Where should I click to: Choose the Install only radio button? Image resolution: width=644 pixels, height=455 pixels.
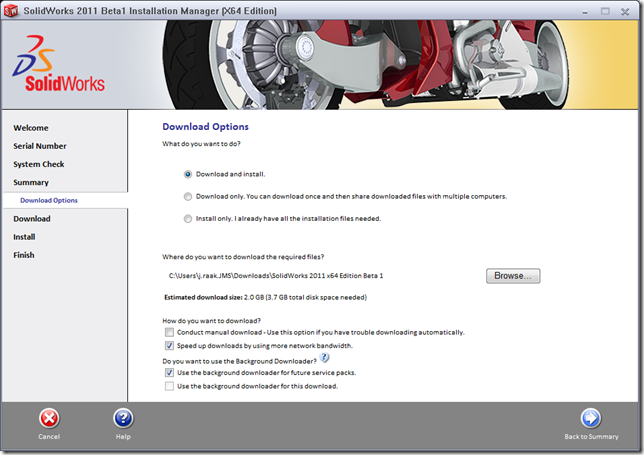[x=188, y=219]
